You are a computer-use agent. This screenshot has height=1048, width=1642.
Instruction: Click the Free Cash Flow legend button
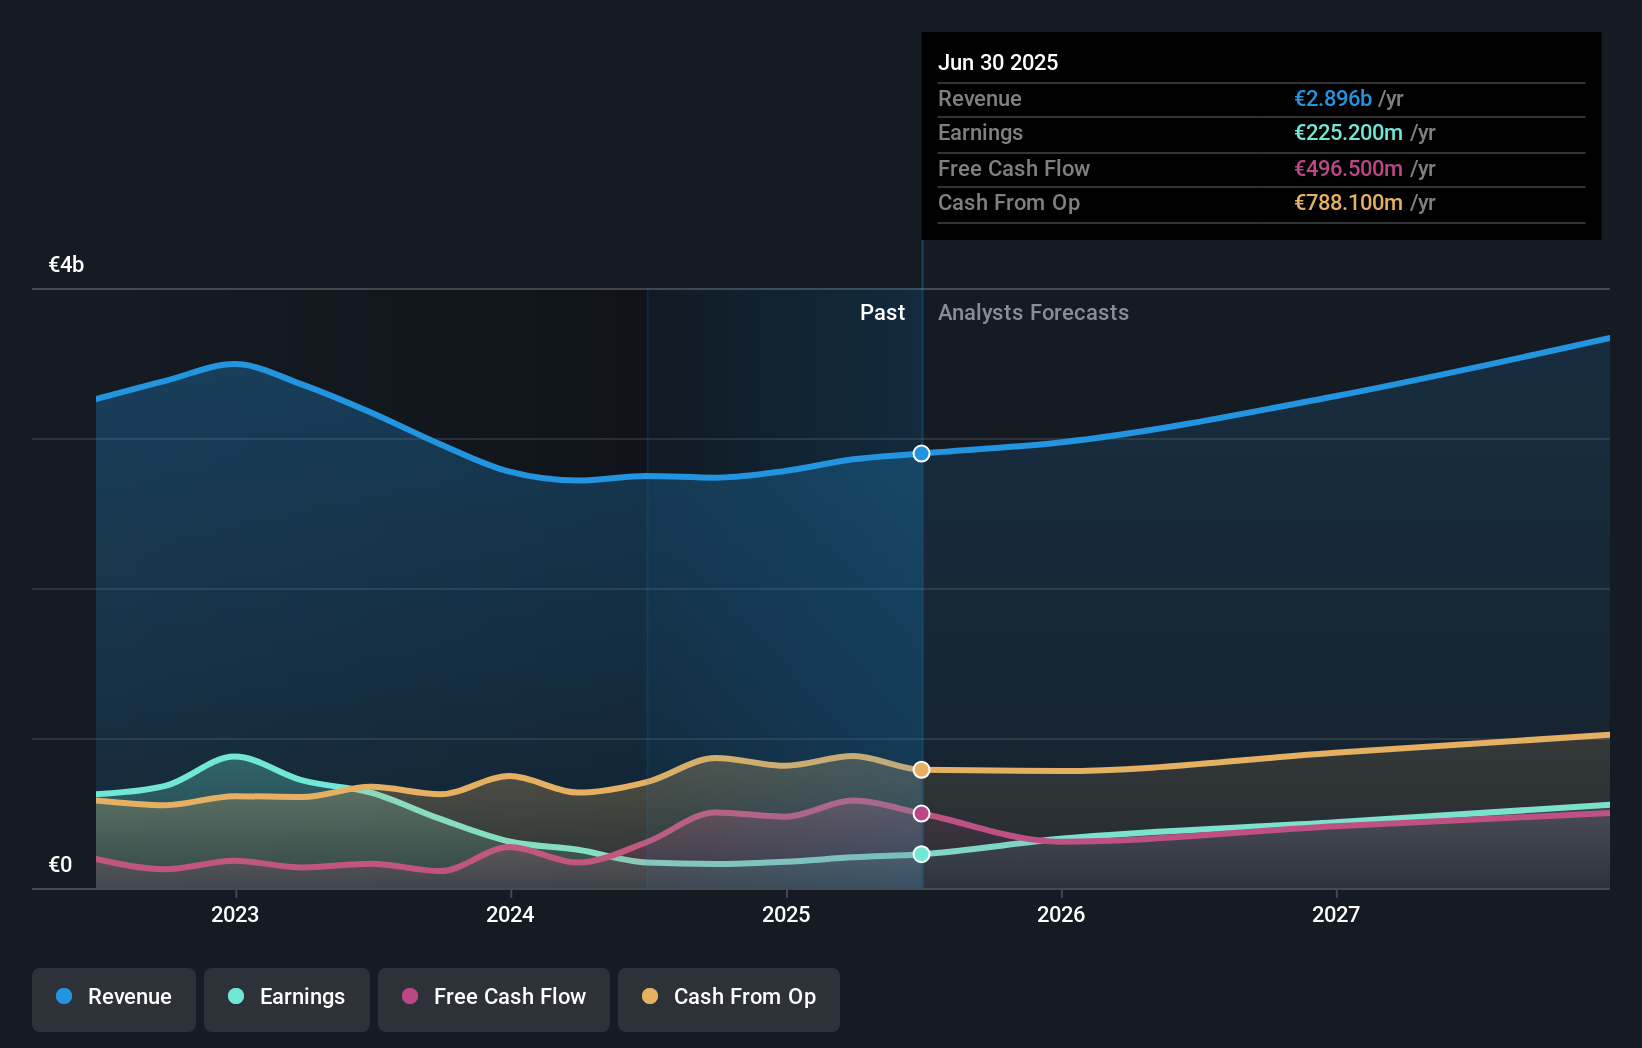[494, 997]
